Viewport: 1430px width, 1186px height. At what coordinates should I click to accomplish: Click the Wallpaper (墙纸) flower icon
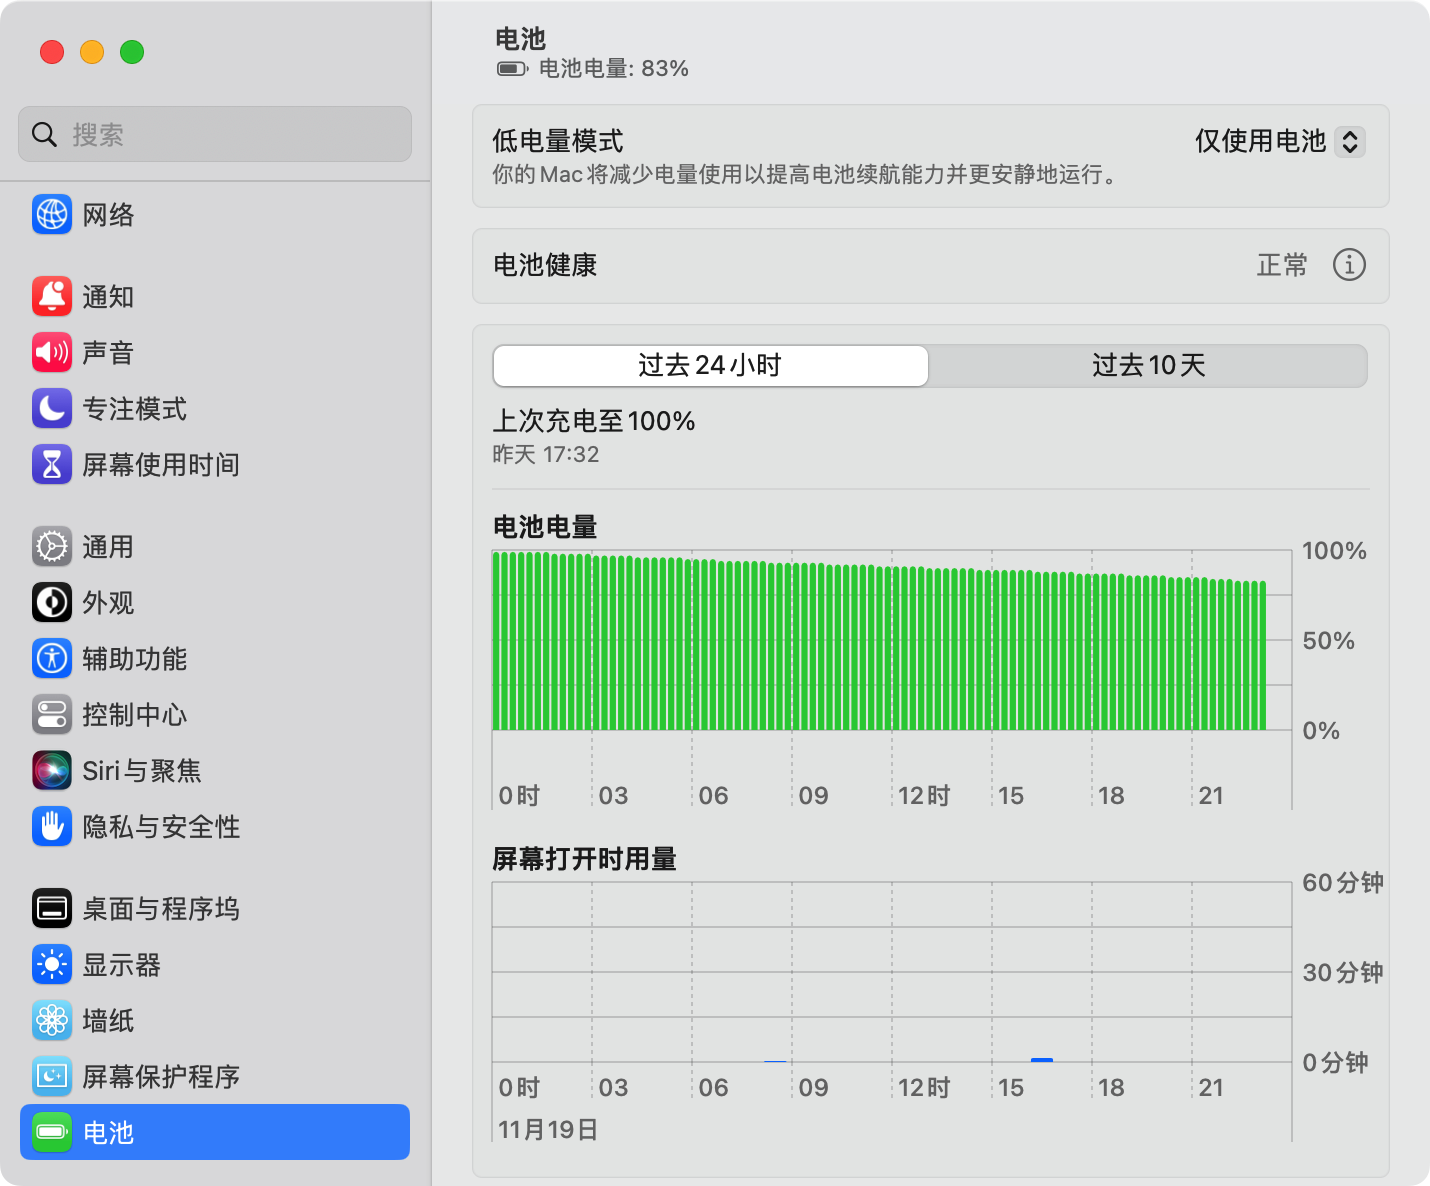[52, 1021]
